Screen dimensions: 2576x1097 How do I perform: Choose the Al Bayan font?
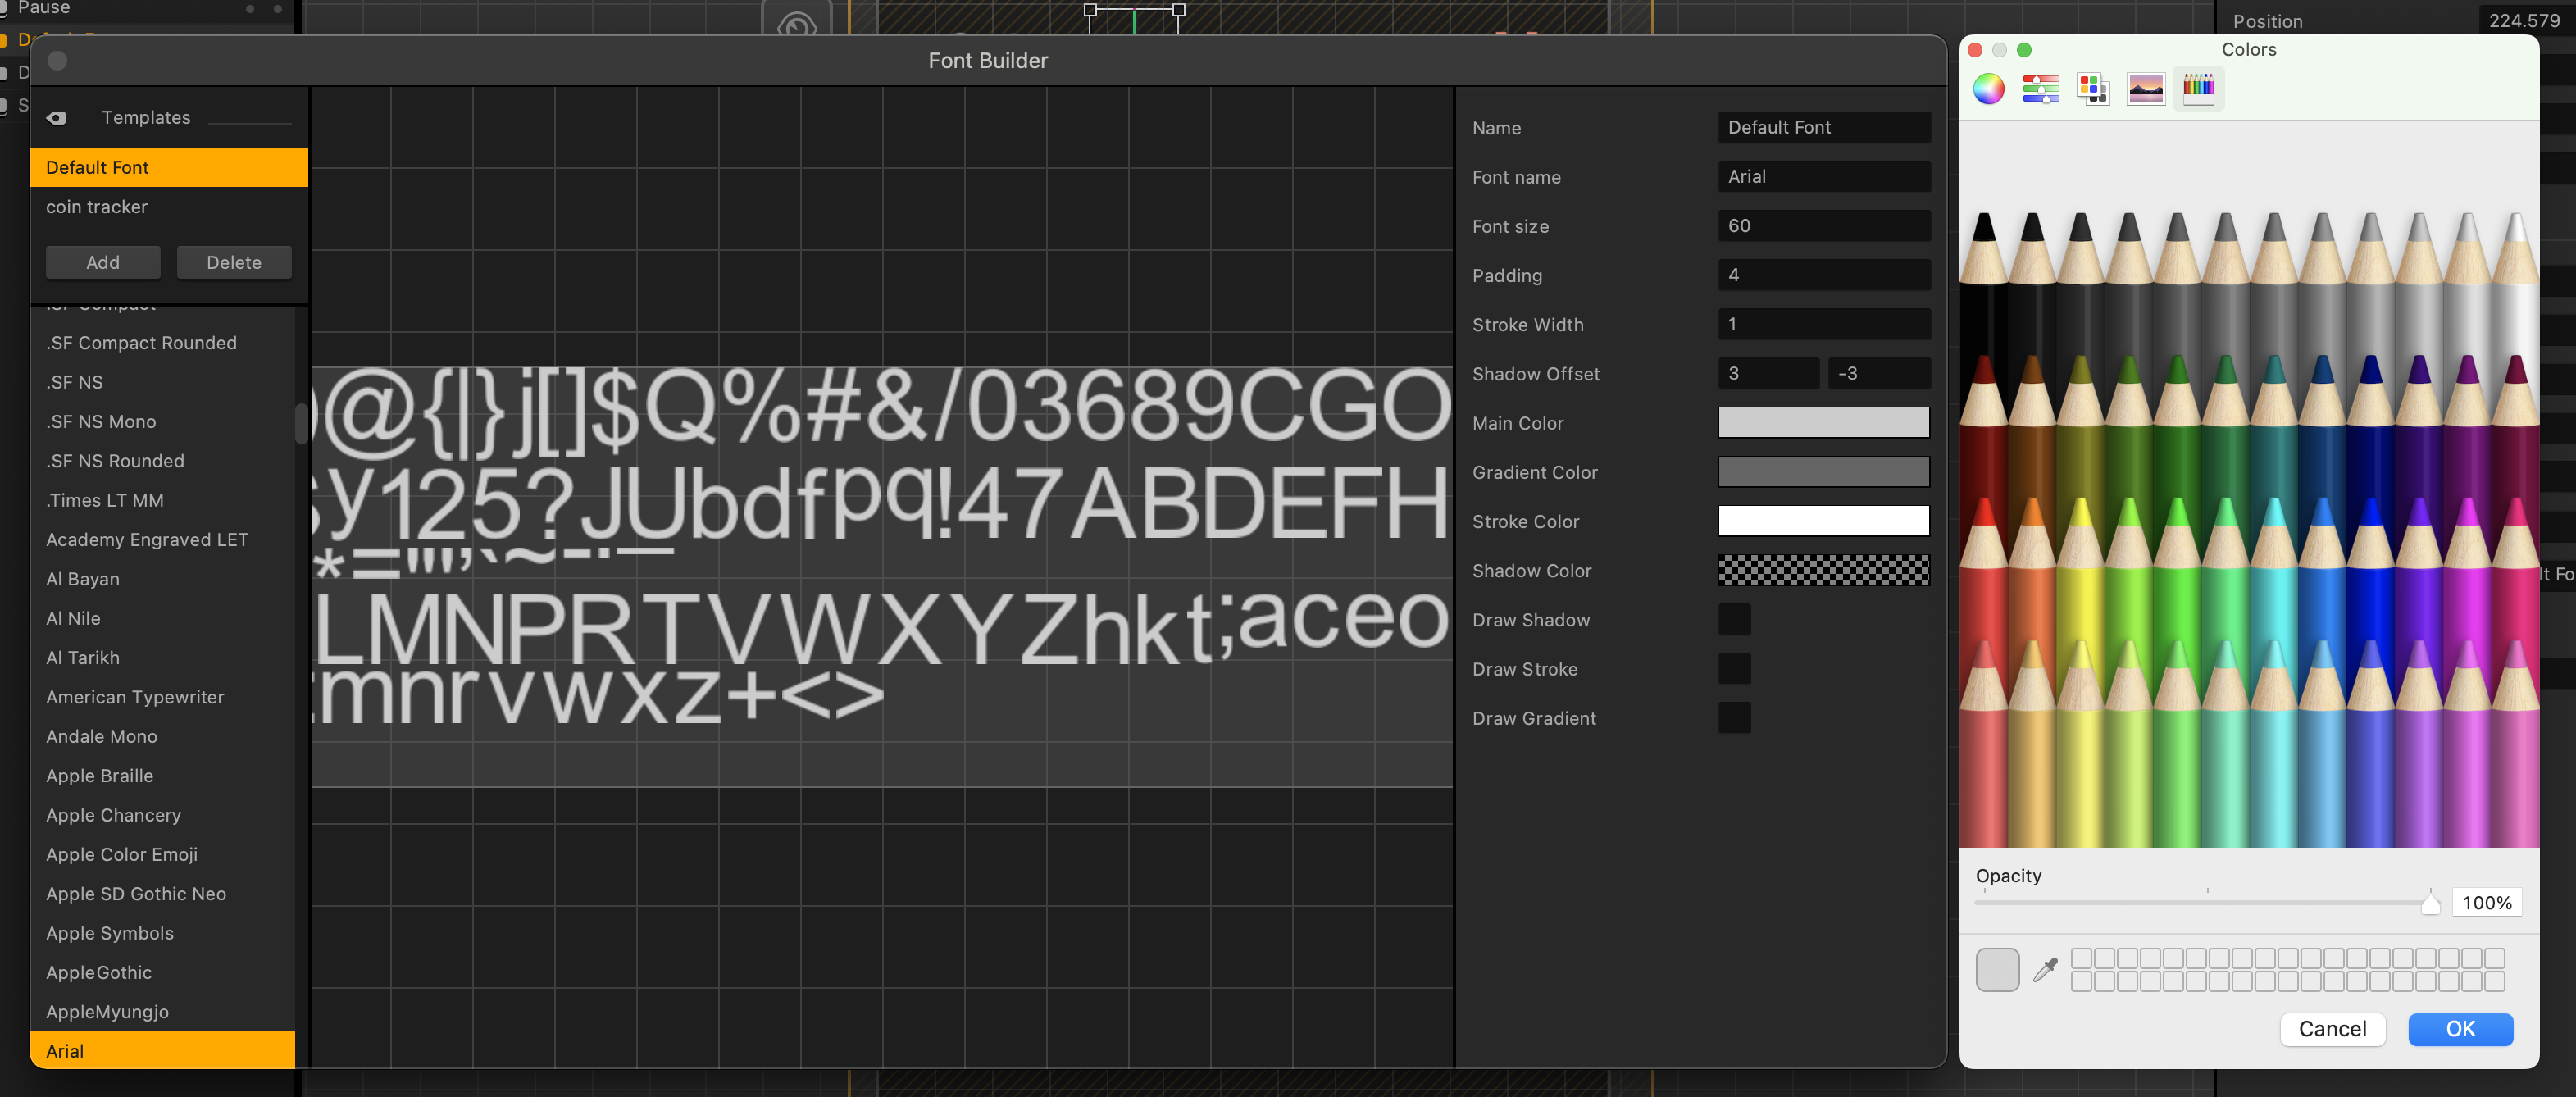[x=162, y=579]
